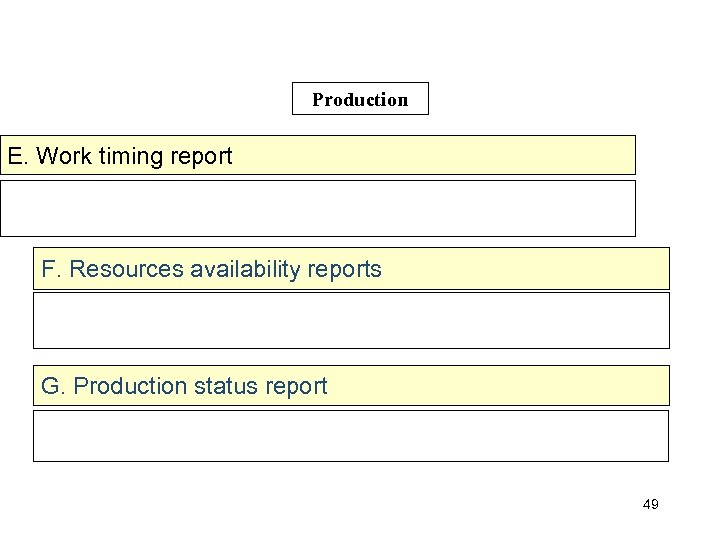Select the 'G. Production status report' heading
Image resolution: width=720 pixels, height=540 pixels.
tap(351, 385)
